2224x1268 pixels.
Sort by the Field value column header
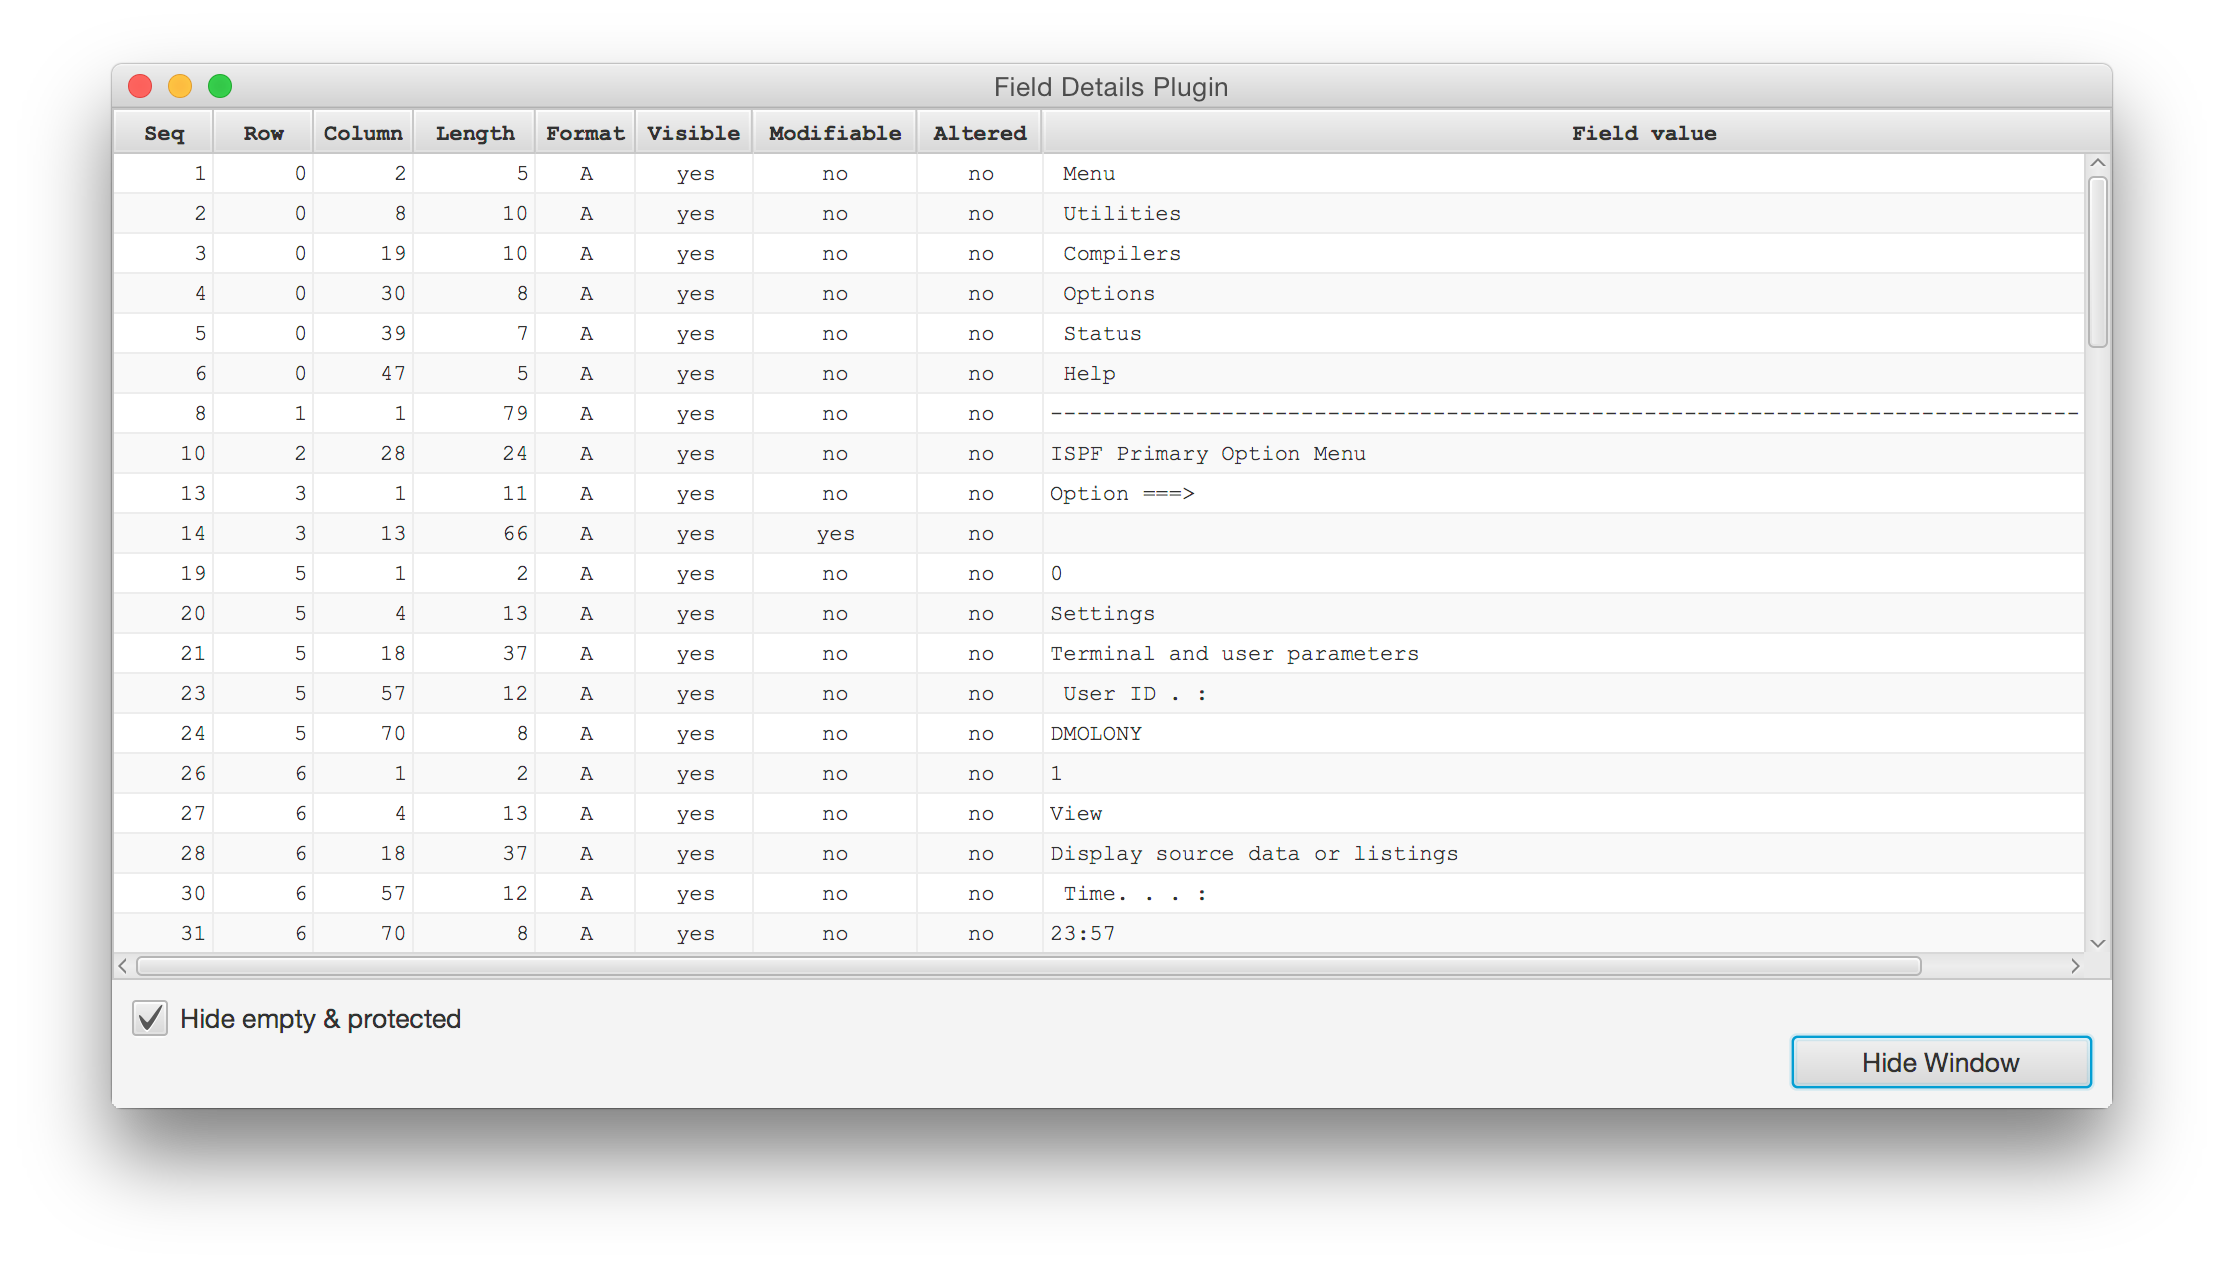[1643, 133]
